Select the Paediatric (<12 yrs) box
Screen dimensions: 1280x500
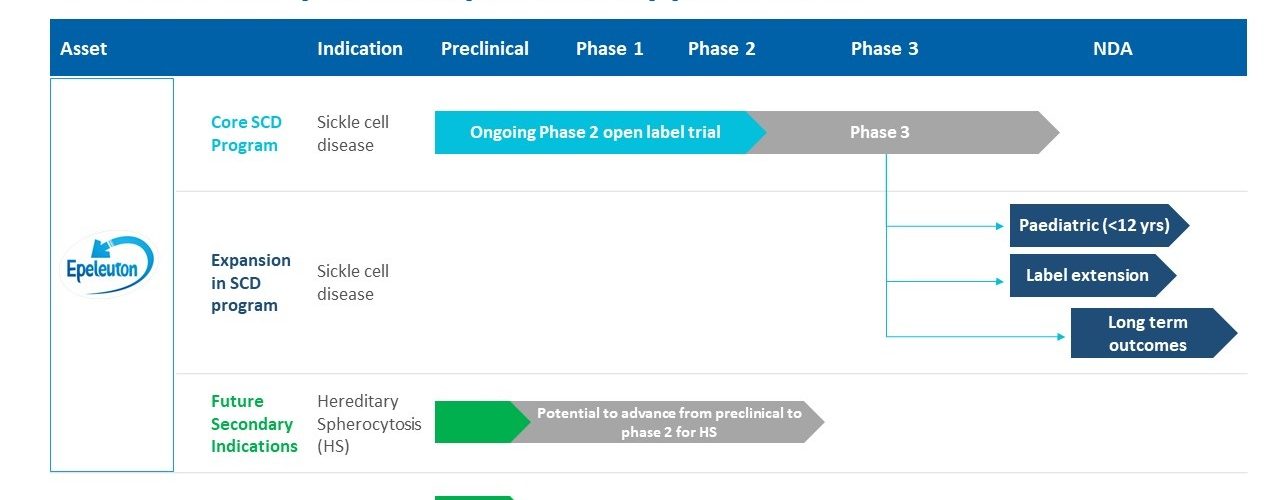tap(1094, 225)
